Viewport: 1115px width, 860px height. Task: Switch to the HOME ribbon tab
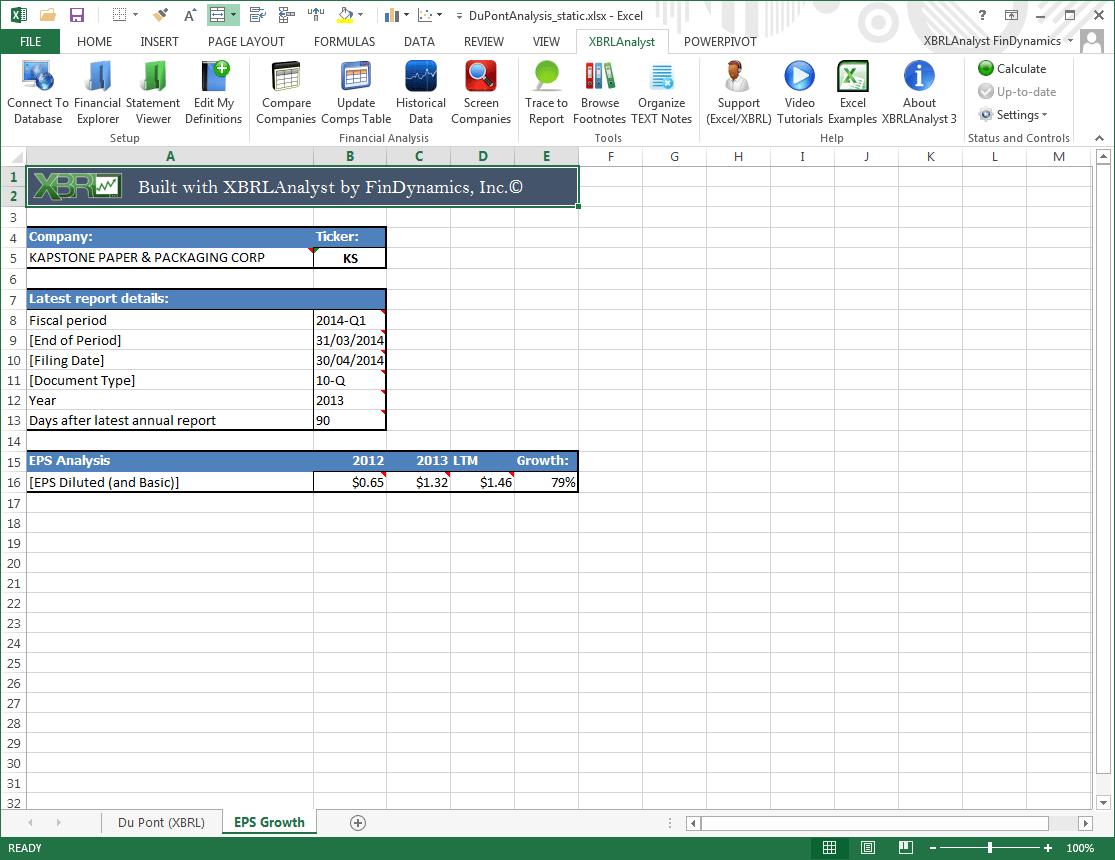click(94, 41)
